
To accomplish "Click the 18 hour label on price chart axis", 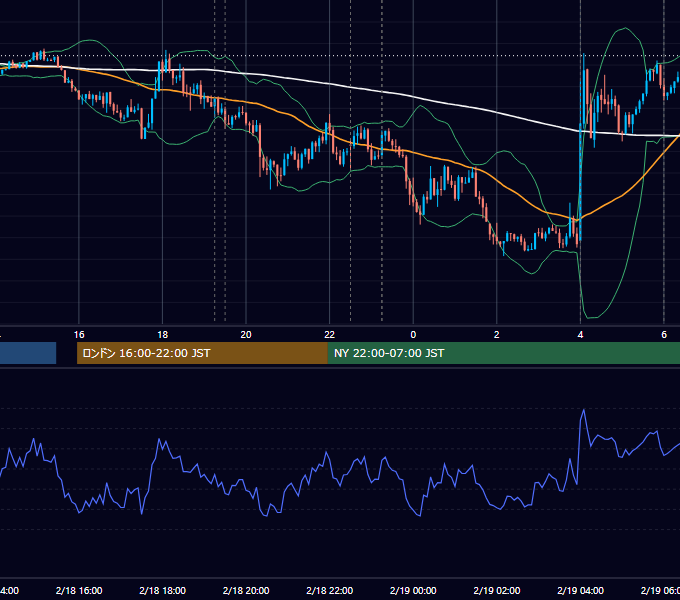I will click(x=163, y=335).
